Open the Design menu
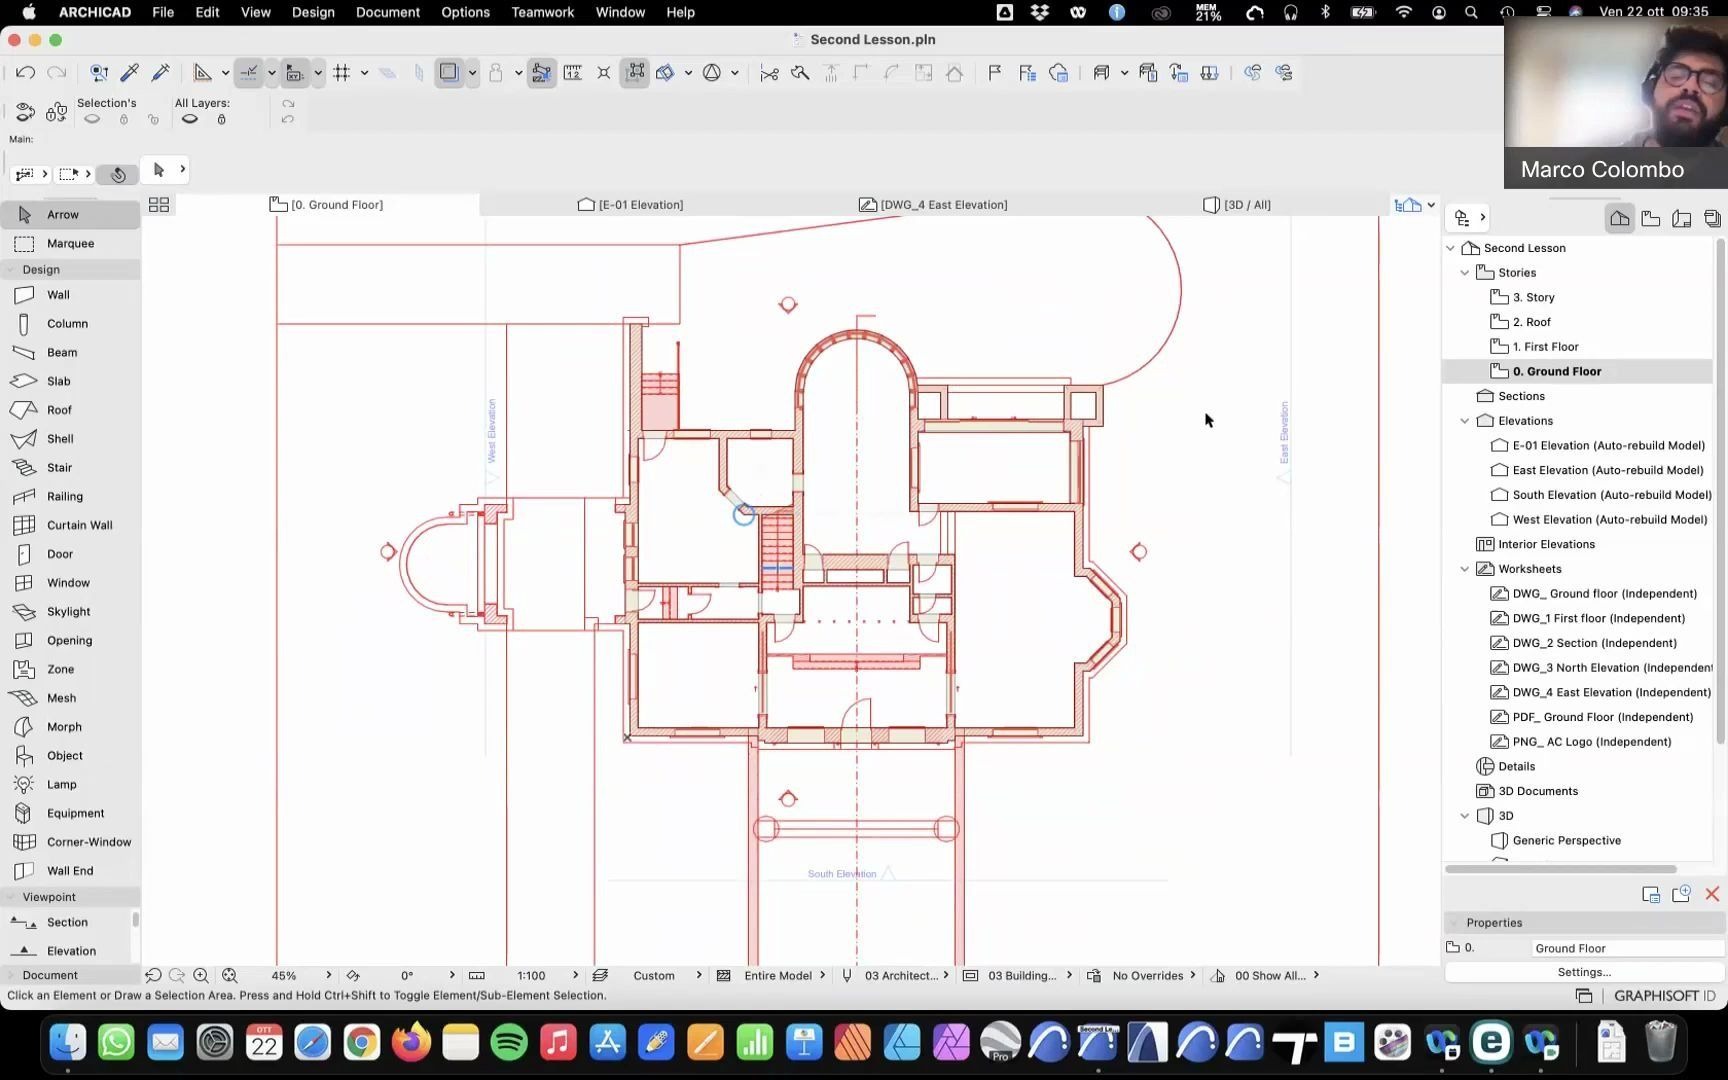Image resolution: width=1728 pixels, height=1080 pixels. tap(313, 12)
